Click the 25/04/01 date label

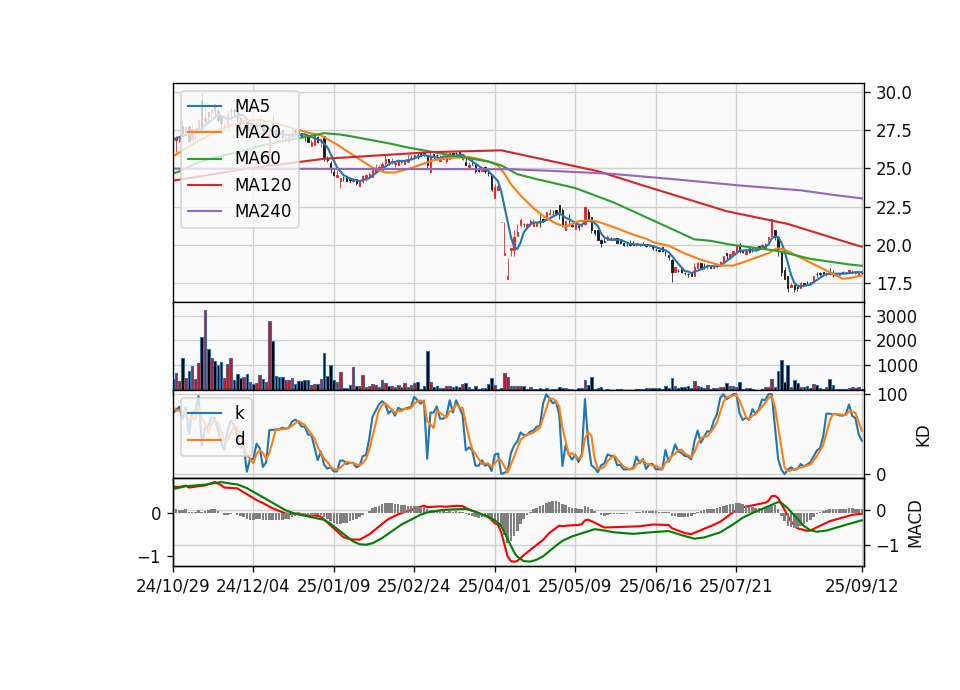coord(495,586)
